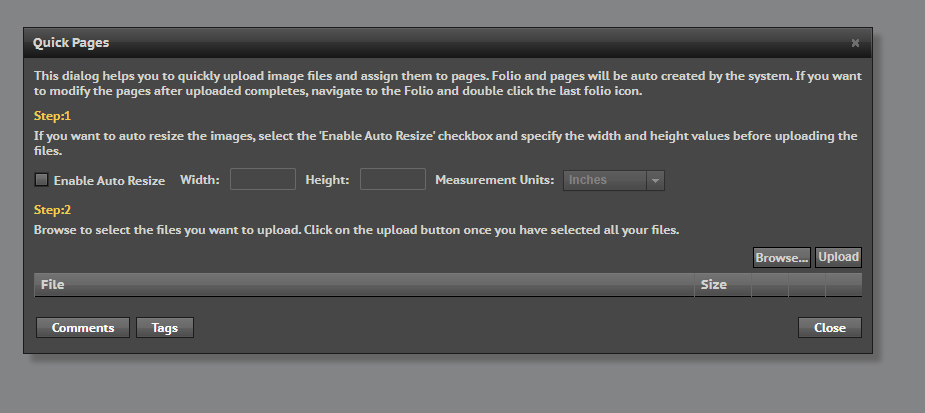Sort by the File column header
Viewport: 925px width, 413px height.
[x=364, y=284]
